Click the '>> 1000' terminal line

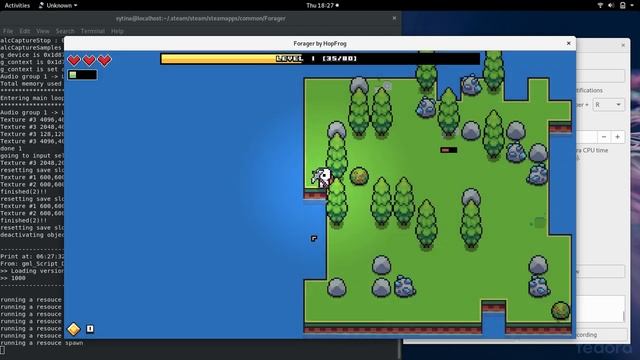[13, 278]
